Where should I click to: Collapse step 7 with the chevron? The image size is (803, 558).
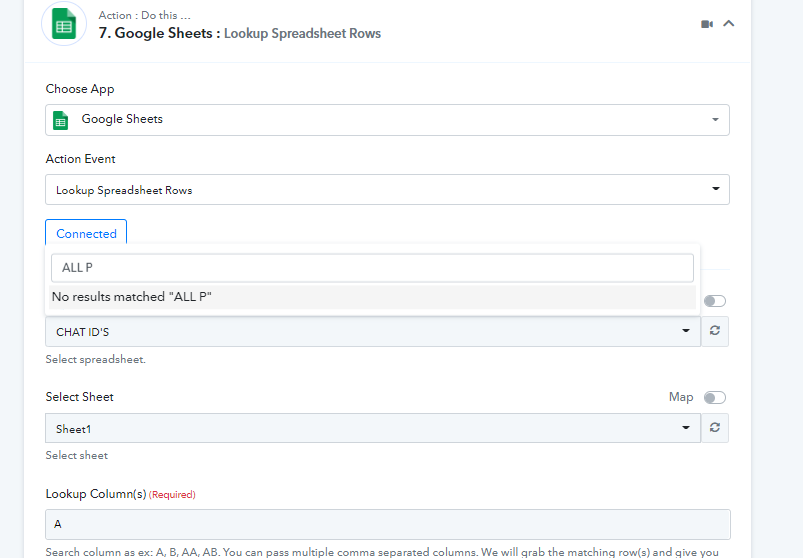pyautogui.click(x=728, y=24)
